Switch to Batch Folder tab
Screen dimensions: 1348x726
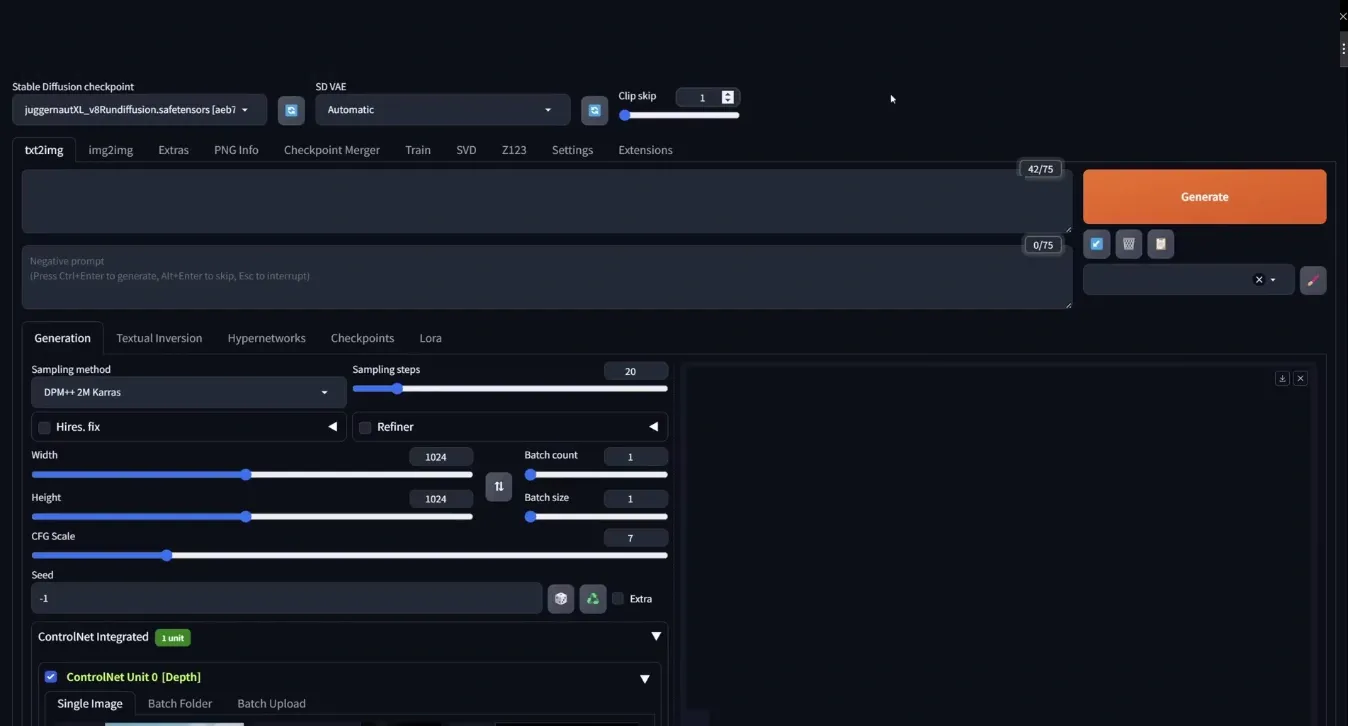pyautogui.click(x=180, y=704)
